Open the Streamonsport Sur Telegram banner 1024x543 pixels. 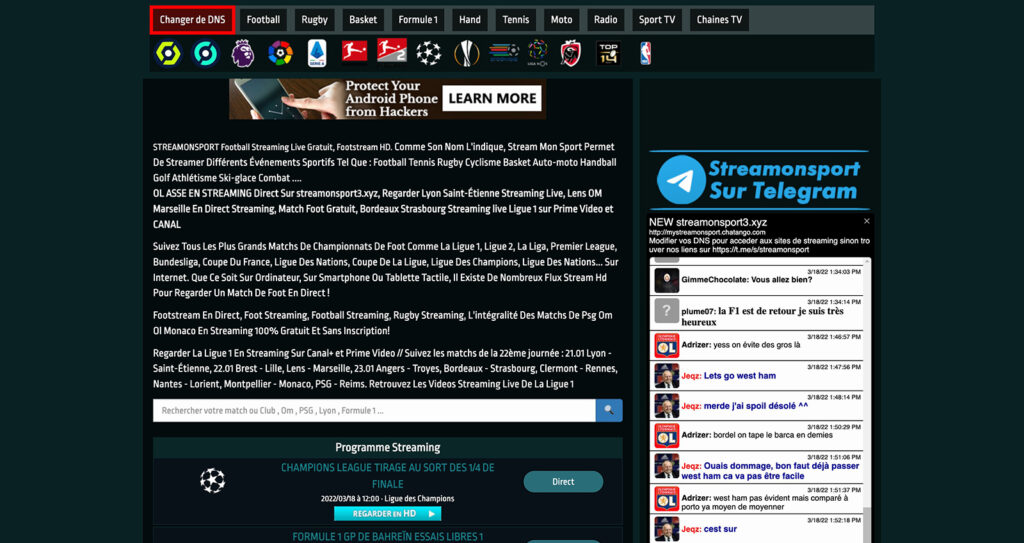(759, 180)
